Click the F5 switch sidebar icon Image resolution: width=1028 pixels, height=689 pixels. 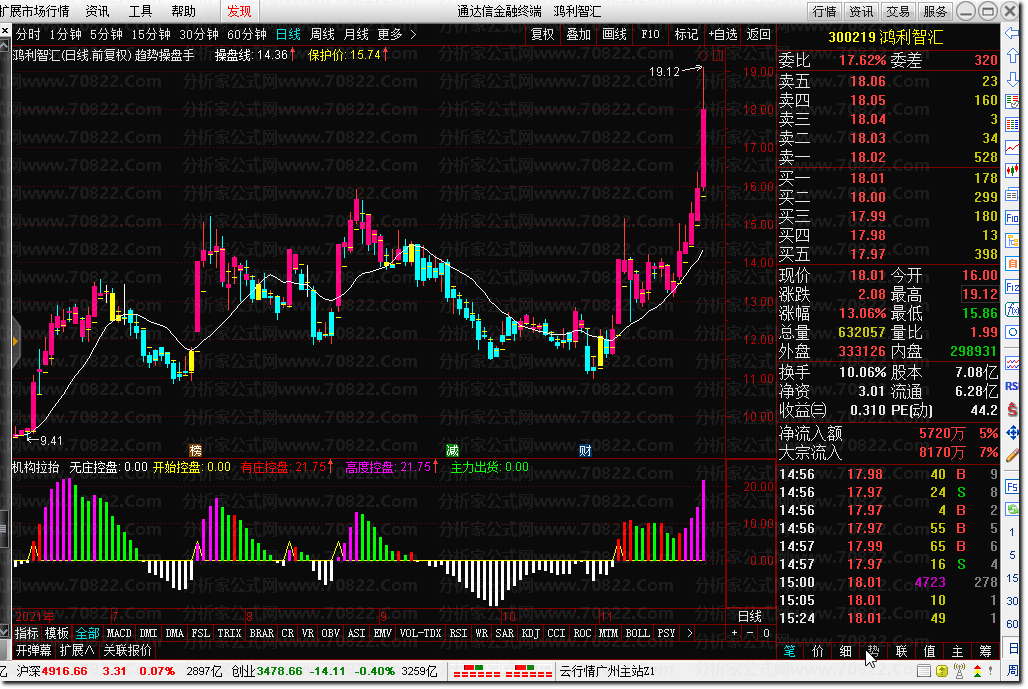(1012, 487)
